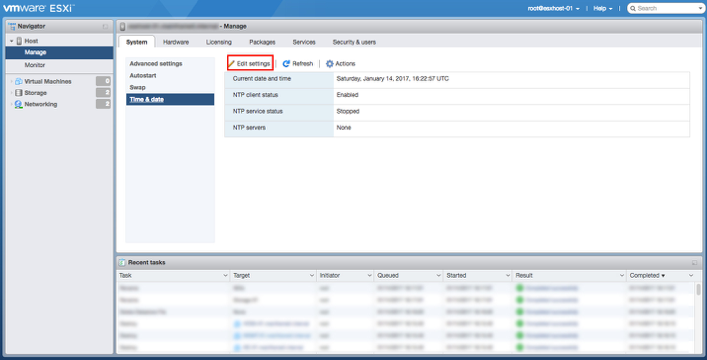Open the Completed column dropdown arrow
This screenshot has width=707, height=360.
pos(691,276)
